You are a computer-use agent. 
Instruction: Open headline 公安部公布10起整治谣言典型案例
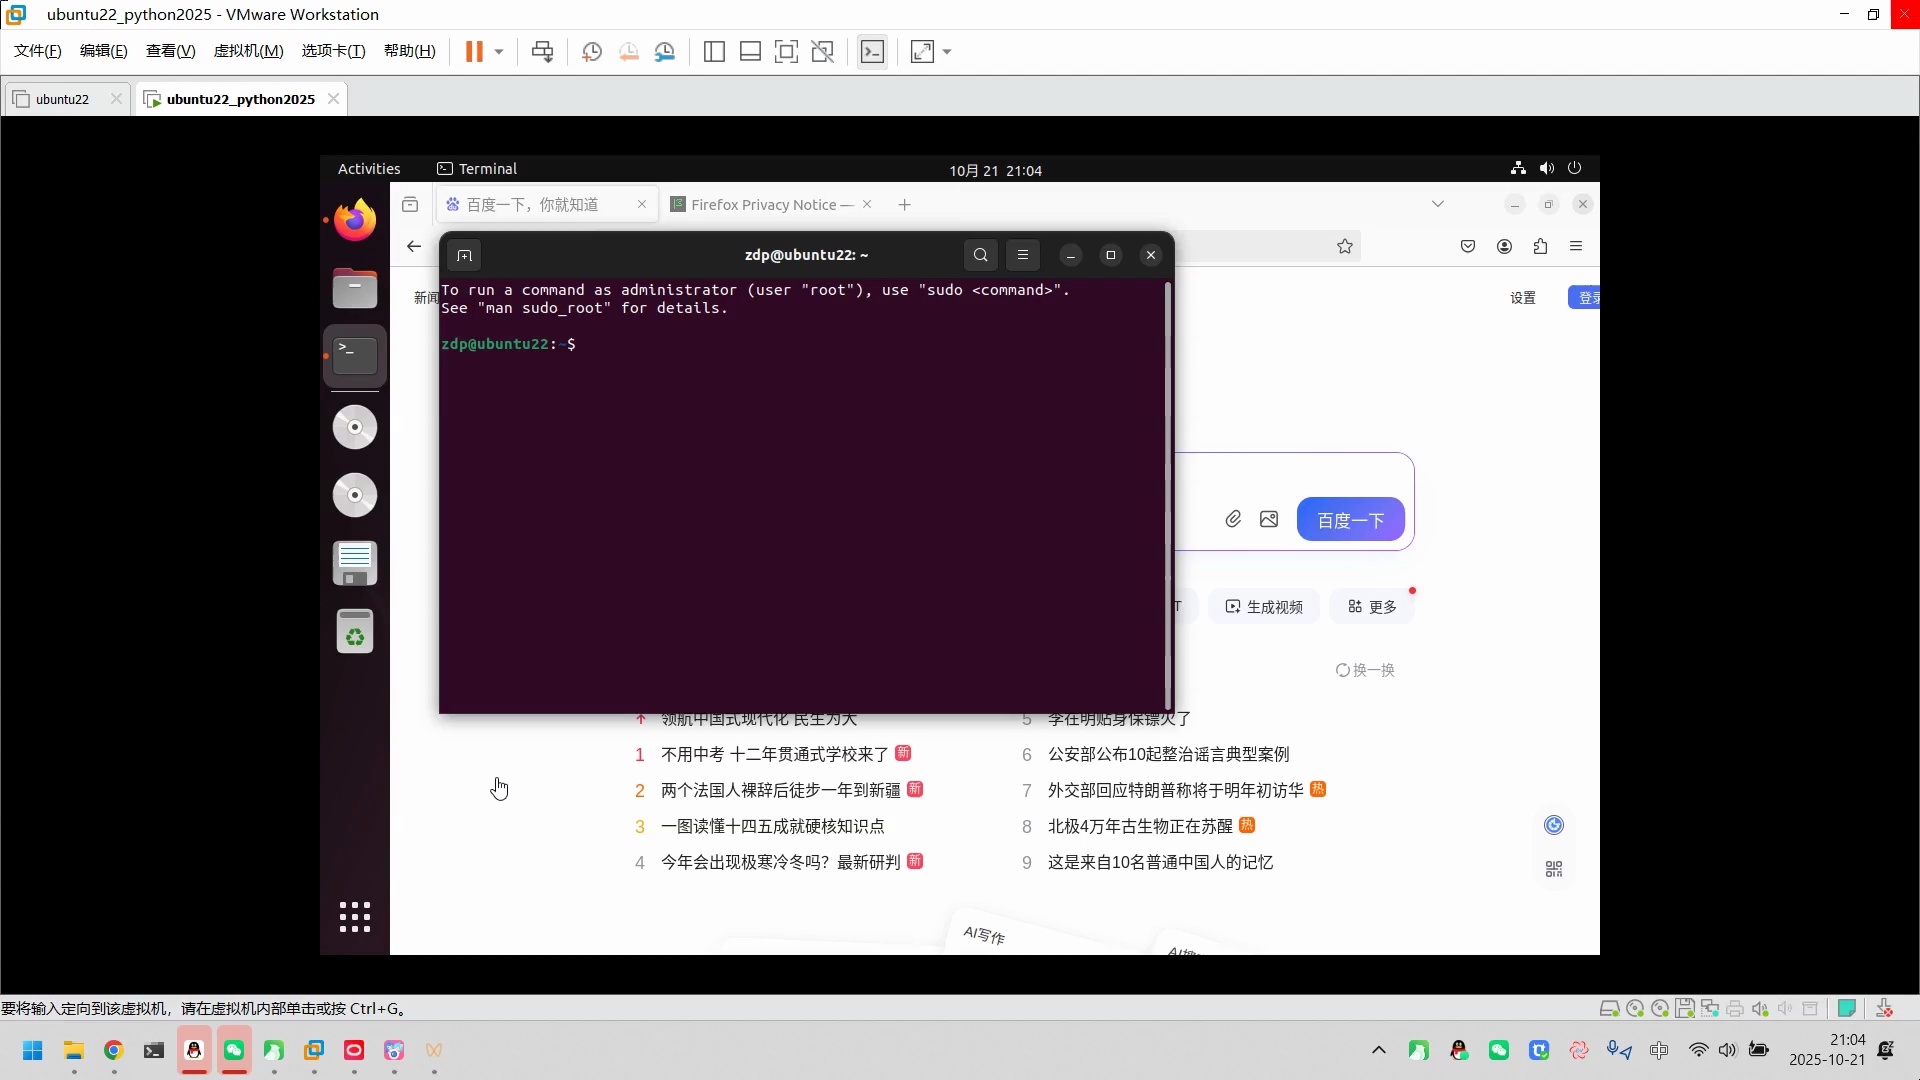[x=1168, y=754]
